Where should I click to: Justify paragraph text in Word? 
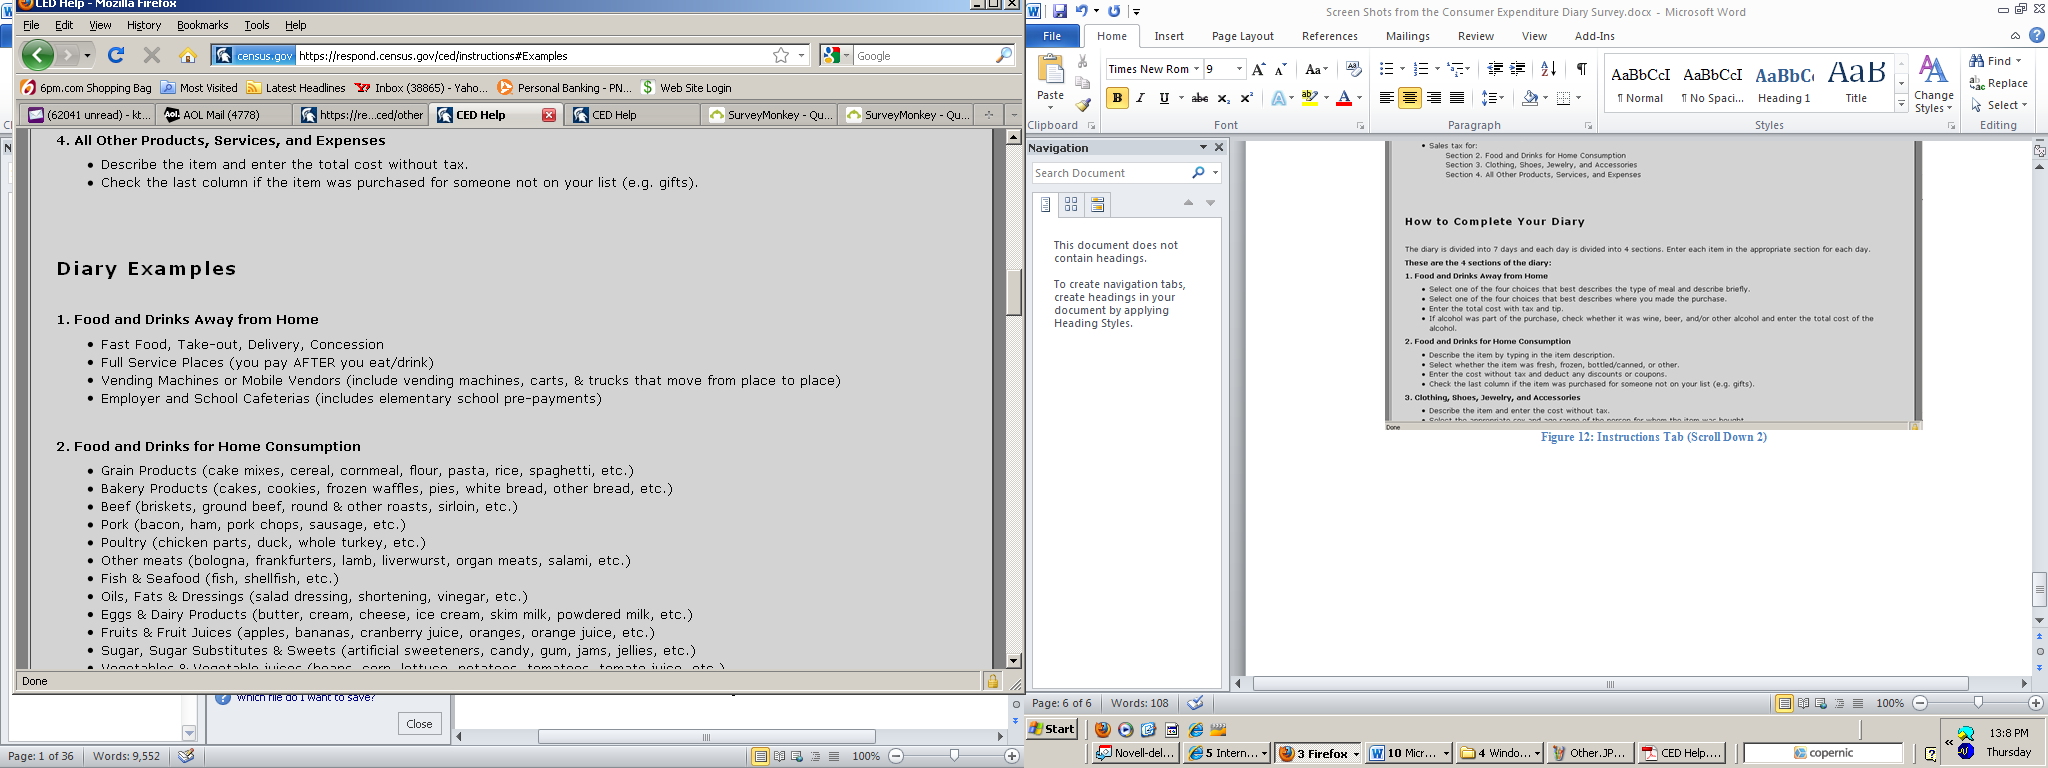click(1457, 98)
